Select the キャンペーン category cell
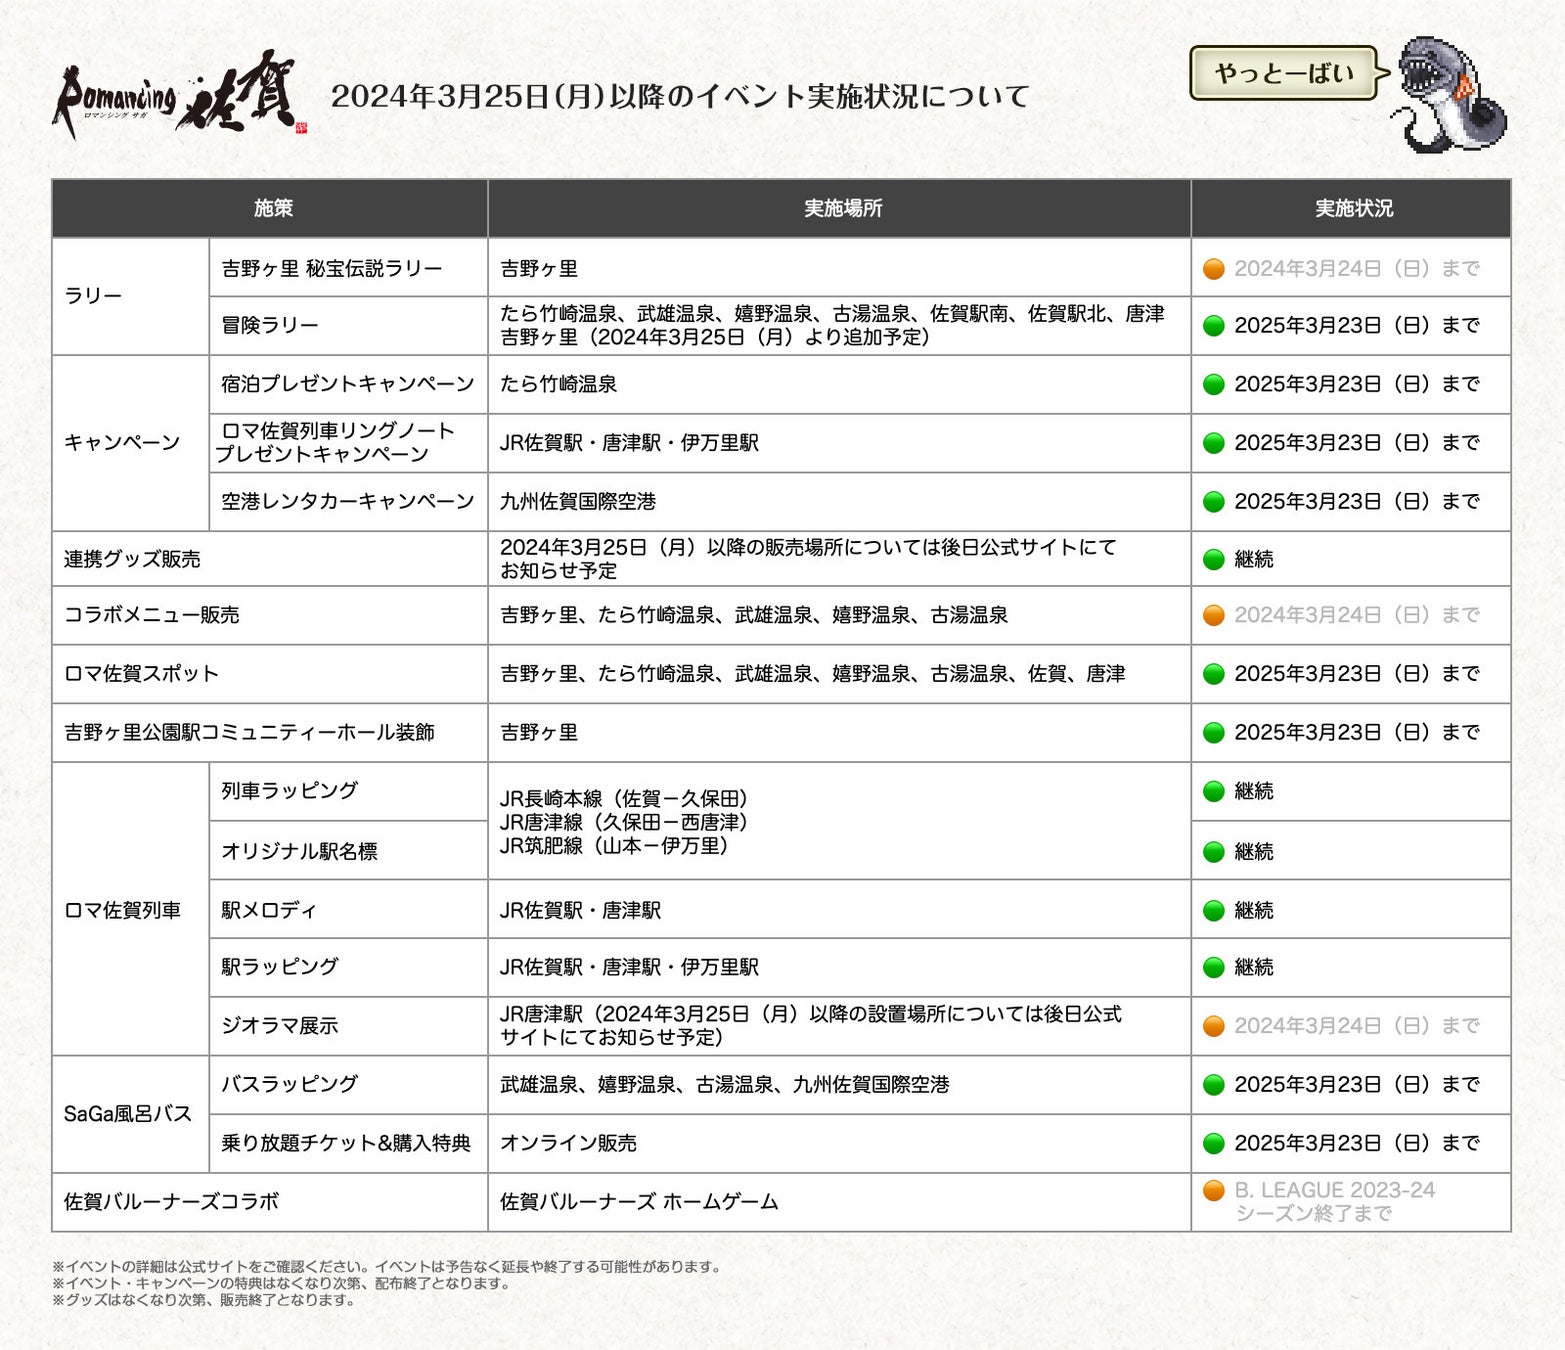The image size is (1565, 1350). (130, 443)
